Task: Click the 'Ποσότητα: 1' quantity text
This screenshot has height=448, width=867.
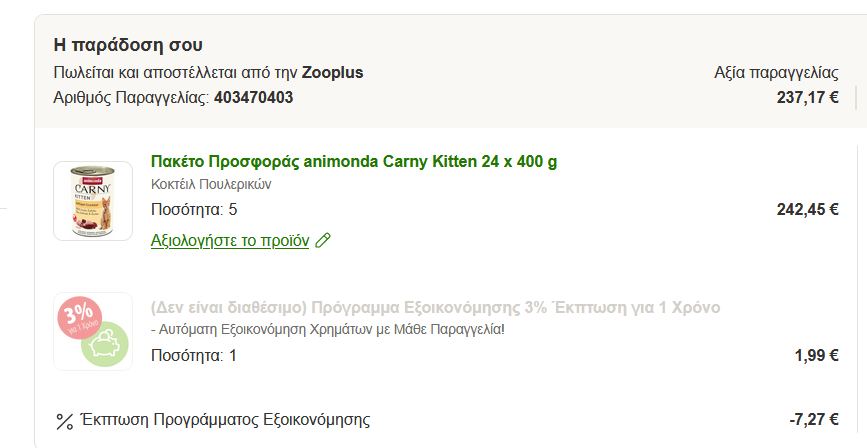Action: click(194, 355)
